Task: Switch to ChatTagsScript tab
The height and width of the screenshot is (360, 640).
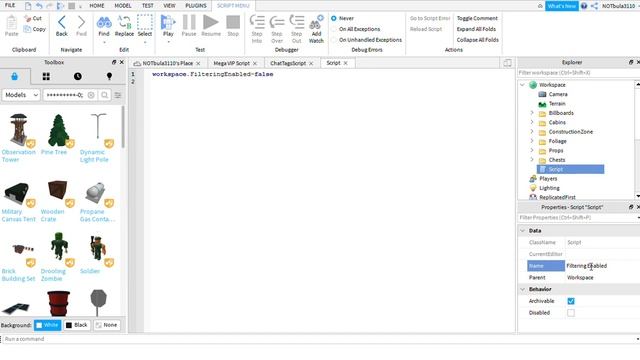Action: pos(288,63)
